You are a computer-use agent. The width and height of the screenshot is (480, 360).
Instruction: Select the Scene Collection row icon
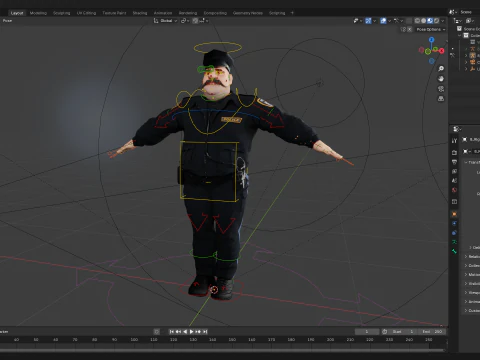459,29
